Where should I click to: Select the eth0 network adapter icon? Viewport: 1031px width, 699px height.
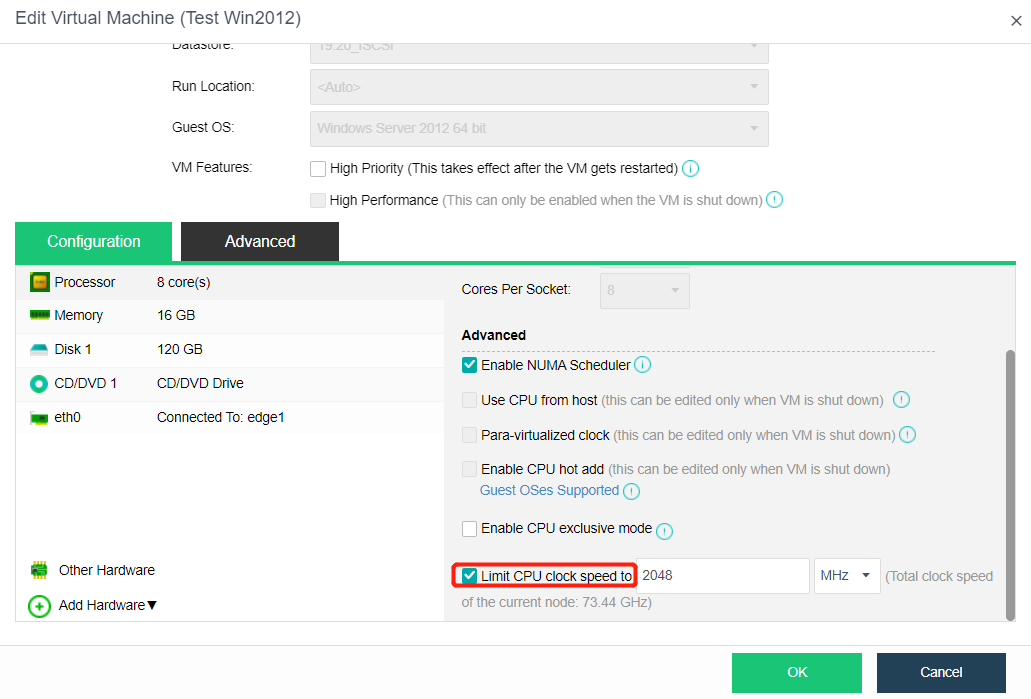coord(39,417)
